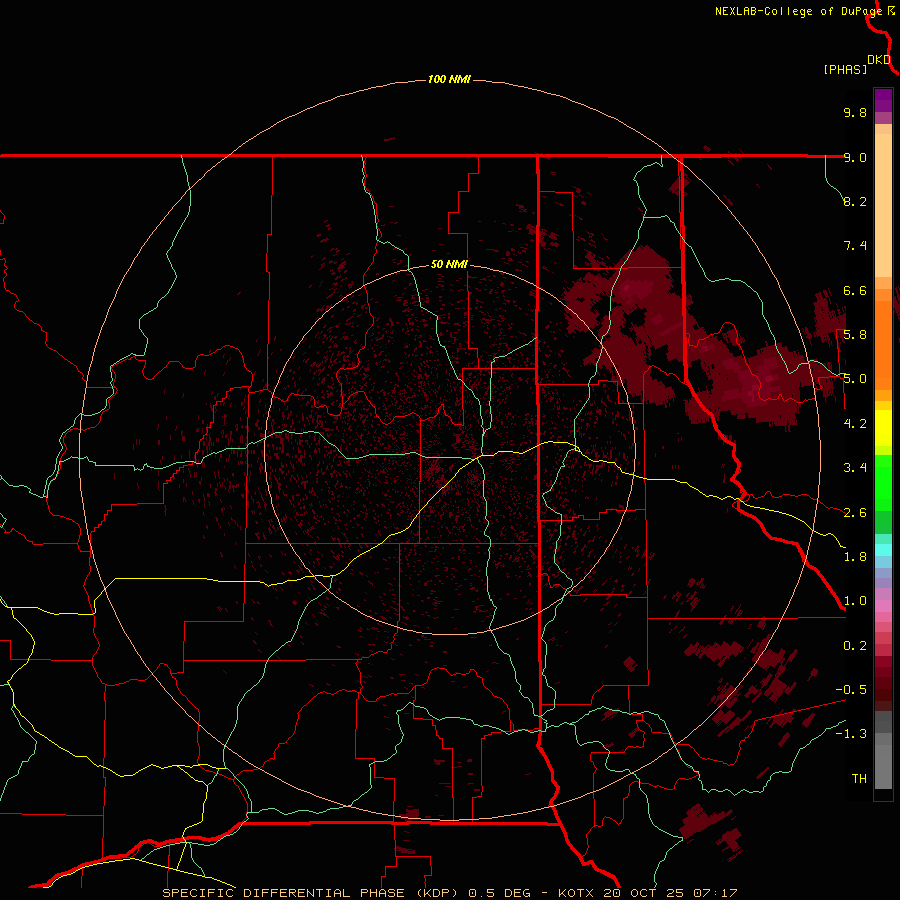This screenshot has width=900, height=900.
Task: Click the 4.2 legend value
Action: tap(855, 424)
